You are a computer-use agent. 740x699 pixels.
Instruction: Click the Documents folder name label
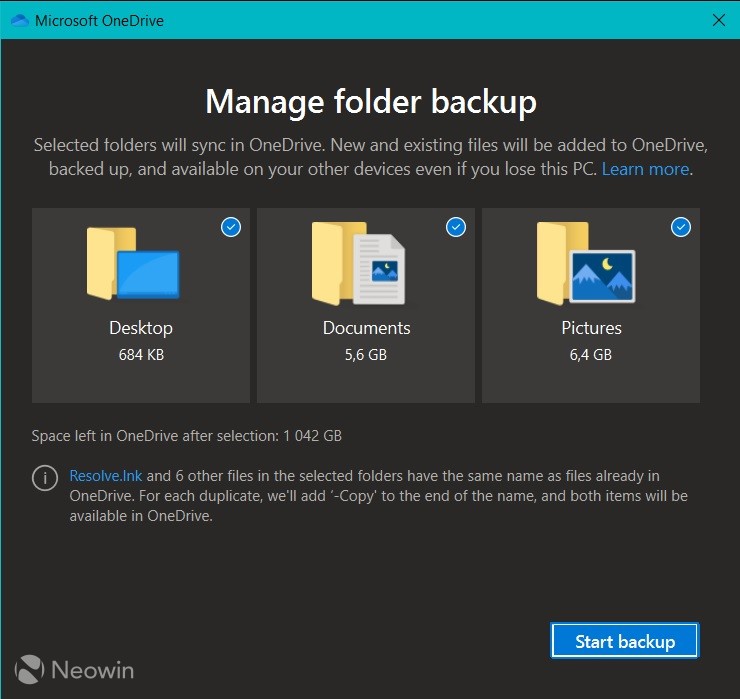(366, 328)
